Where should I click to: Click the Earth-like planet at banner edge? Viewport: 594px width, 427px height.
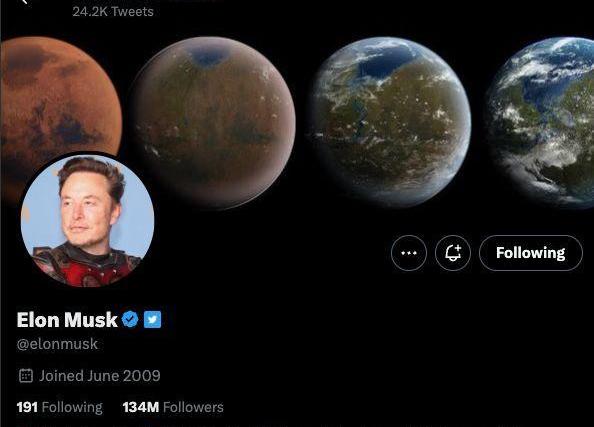click(540, 122)
